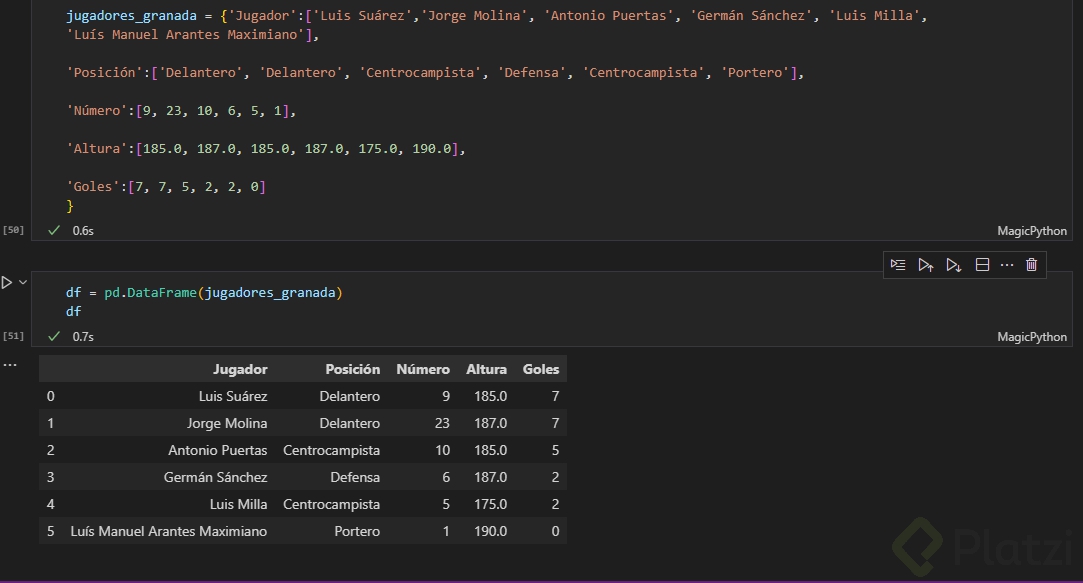Image resolution: width=1083 pixels, height=583 pixels.
Task: Execute cell and below toolbar icon
Action: tap(954, 265)
